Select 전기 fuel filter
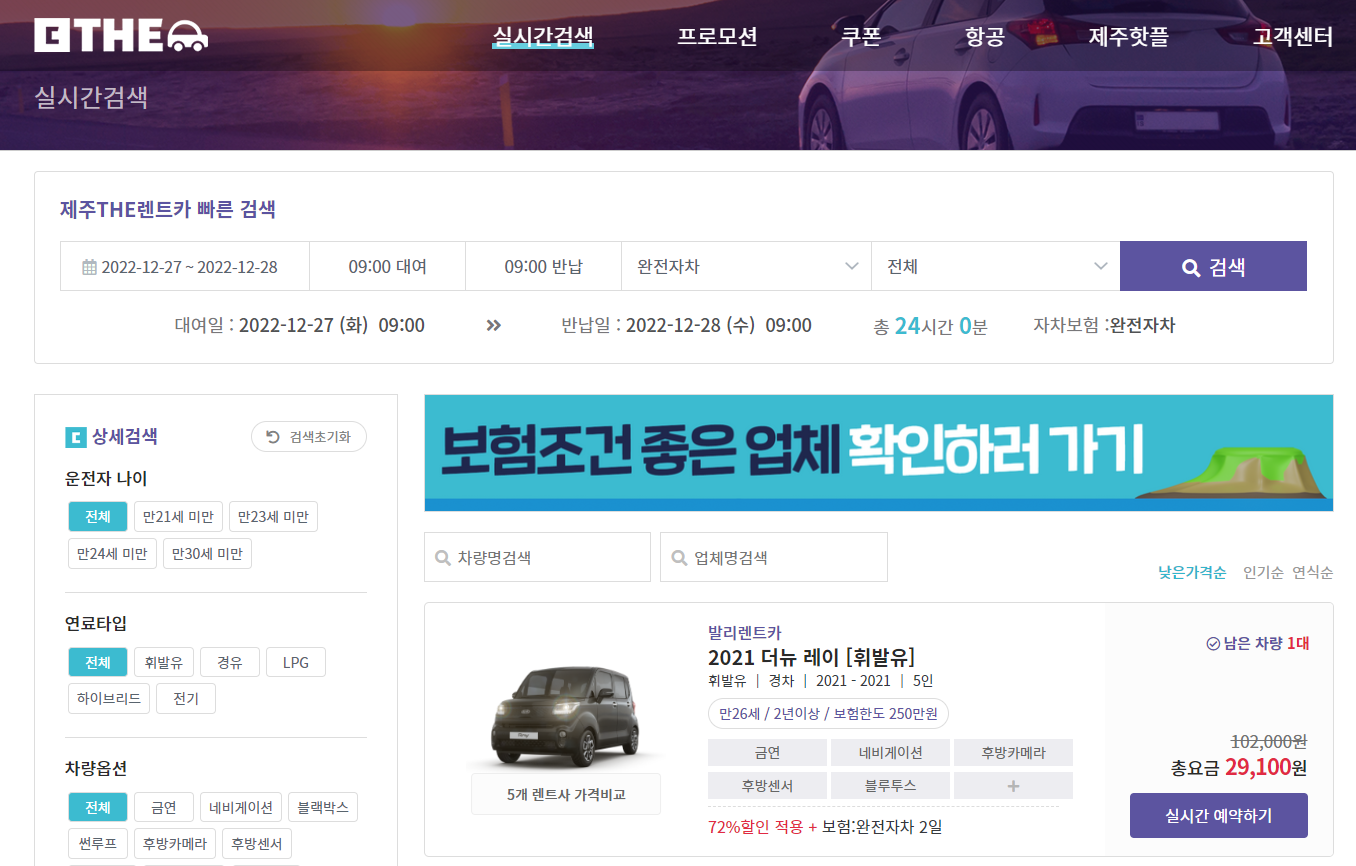Viewport: 1356px width, 866px height. (186, 698)
